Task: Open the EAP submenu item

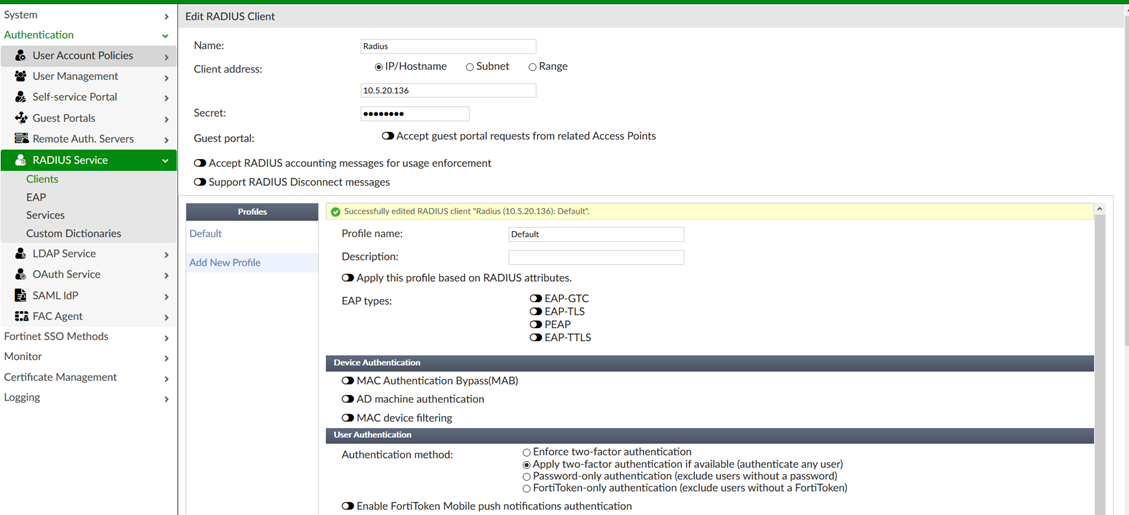Action: click(x=36, y=198)
